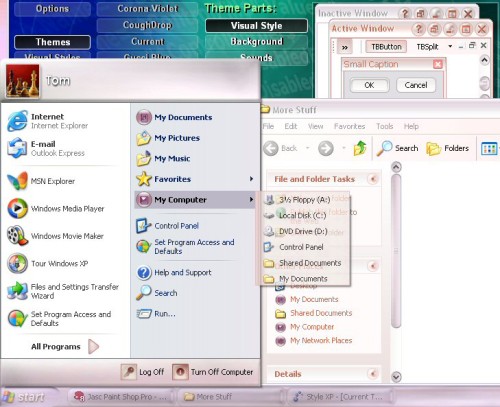Viewport: 500px width, 407px height.
Task: Click the Up folder icon in Explorer toolbar
Action: click(360, 148)
